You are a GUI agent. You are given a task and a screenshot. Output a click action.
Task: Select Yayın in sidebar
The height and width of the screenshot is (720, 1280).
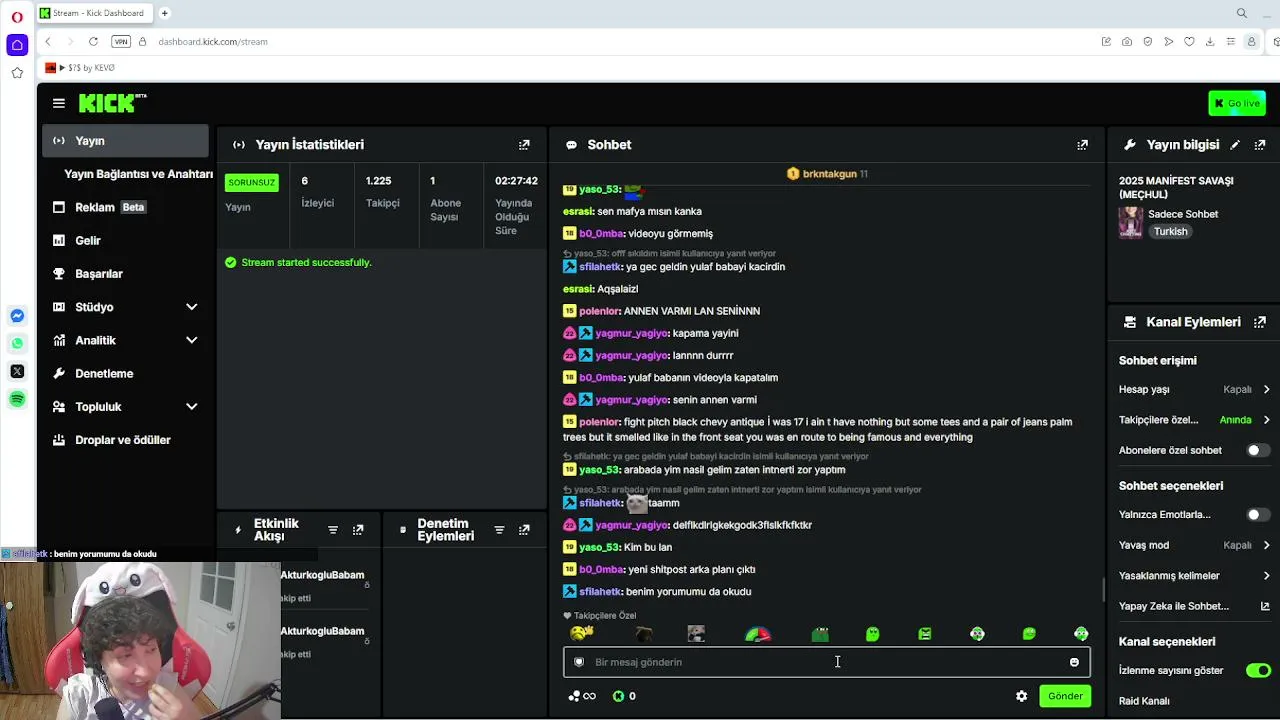[125, 141]
